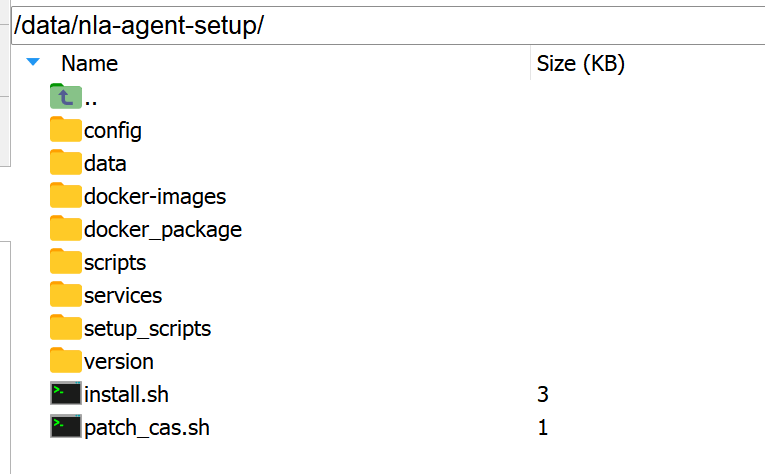The image size is (765, 474).
Task: Select the version folder icon
Action: click(65, 361)
